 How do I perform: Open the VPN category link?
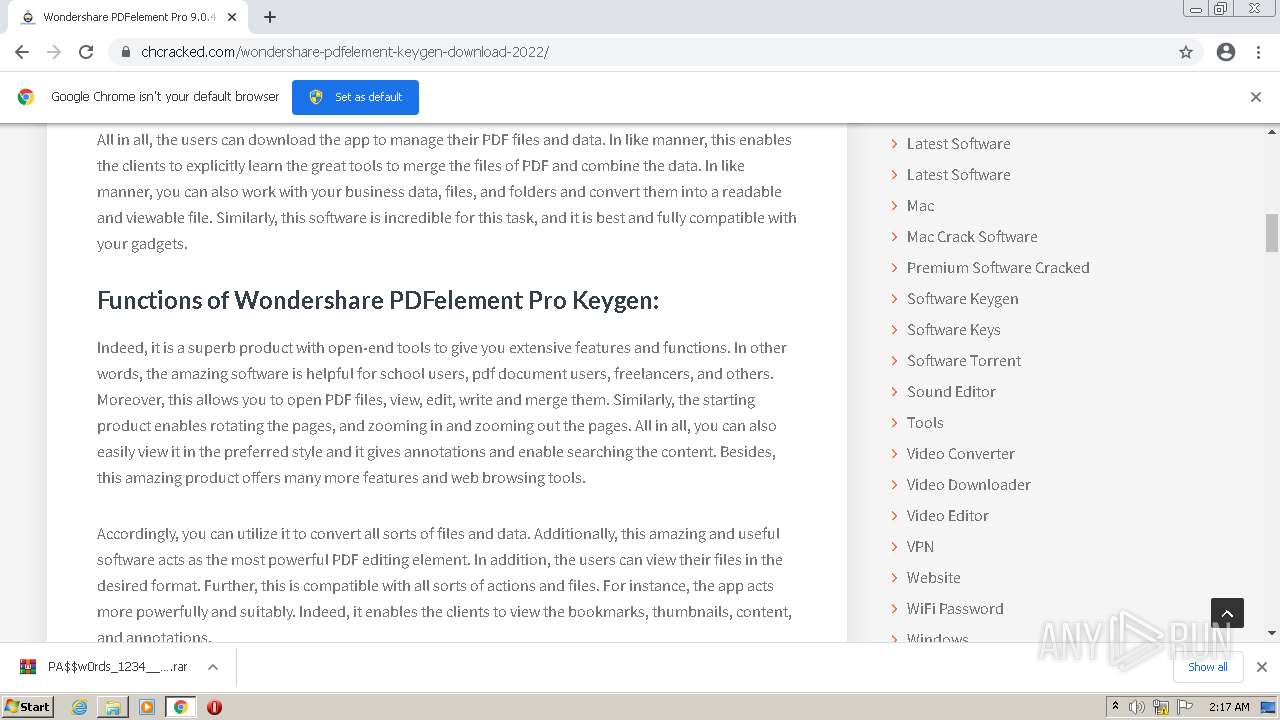(920, 547)
